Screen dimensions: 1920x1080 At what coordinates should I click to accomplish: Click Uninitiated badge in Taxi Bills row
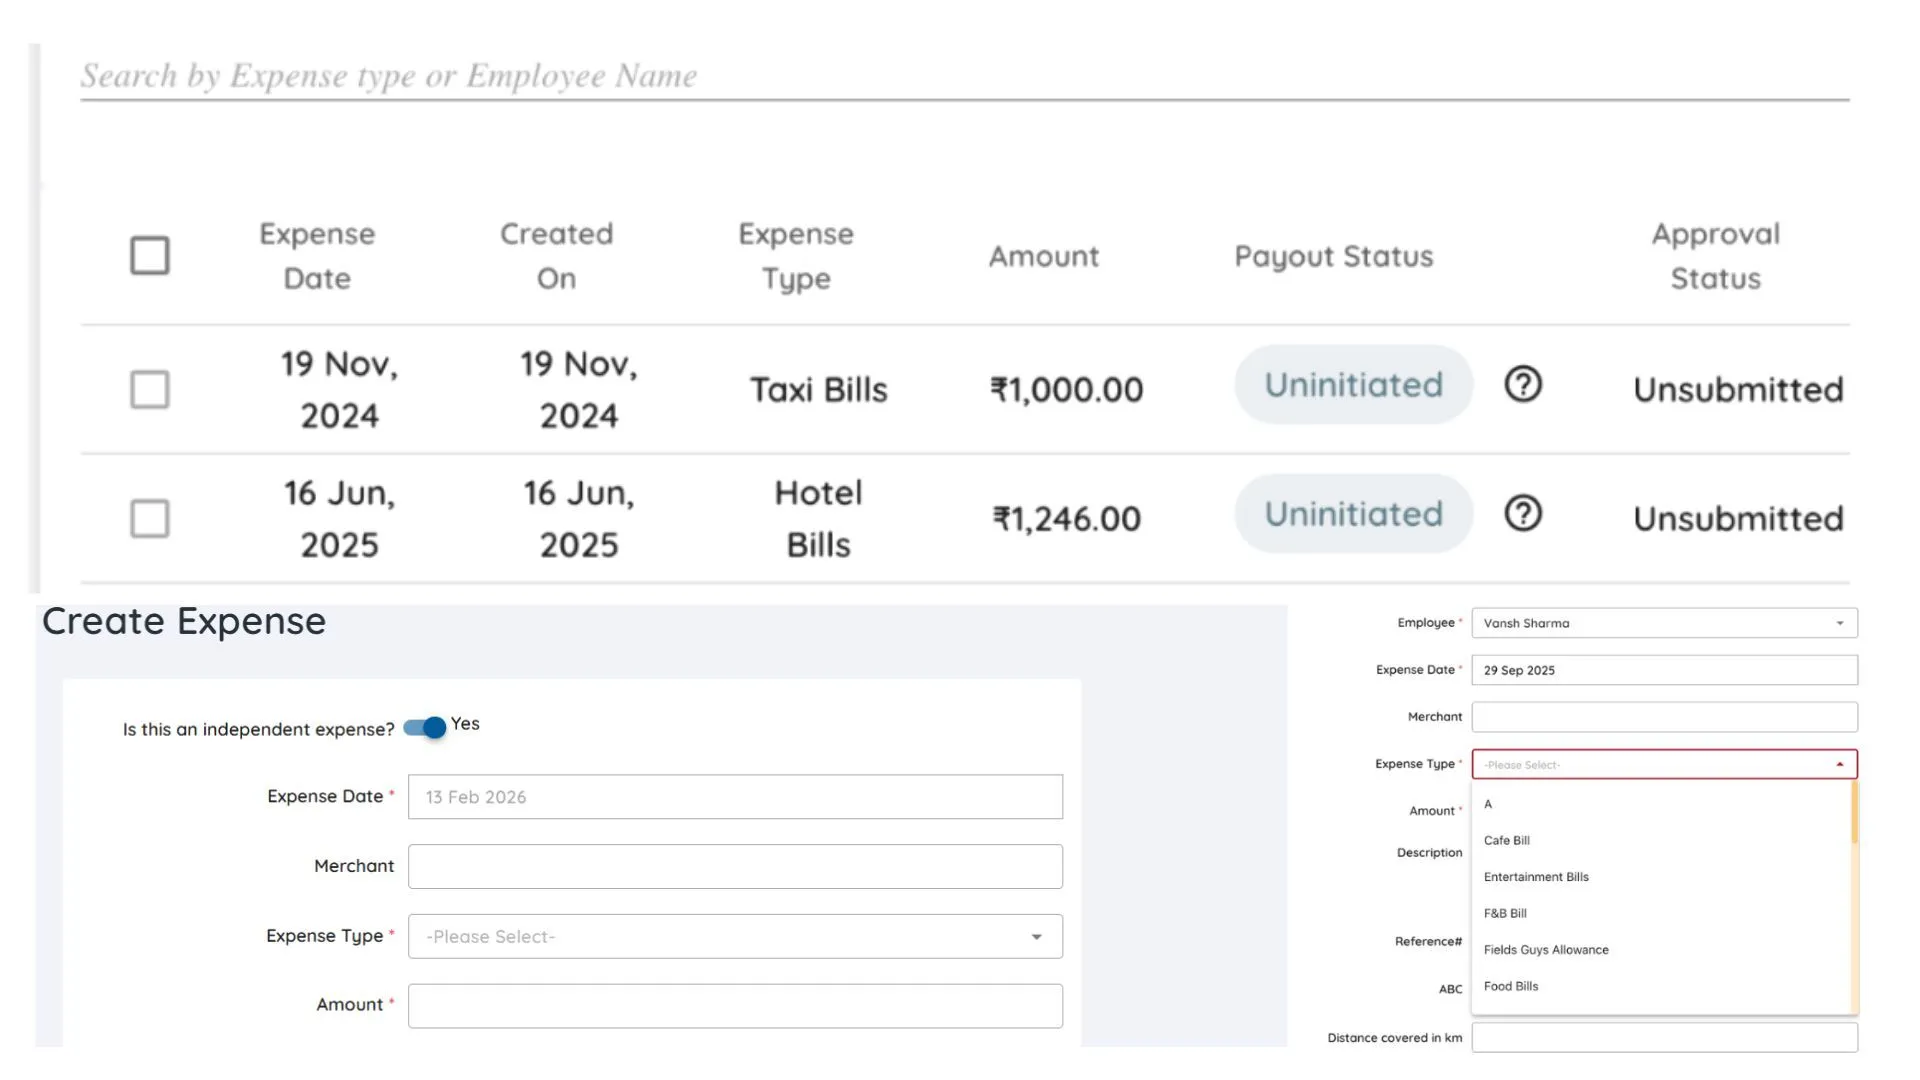point(1353,385)
